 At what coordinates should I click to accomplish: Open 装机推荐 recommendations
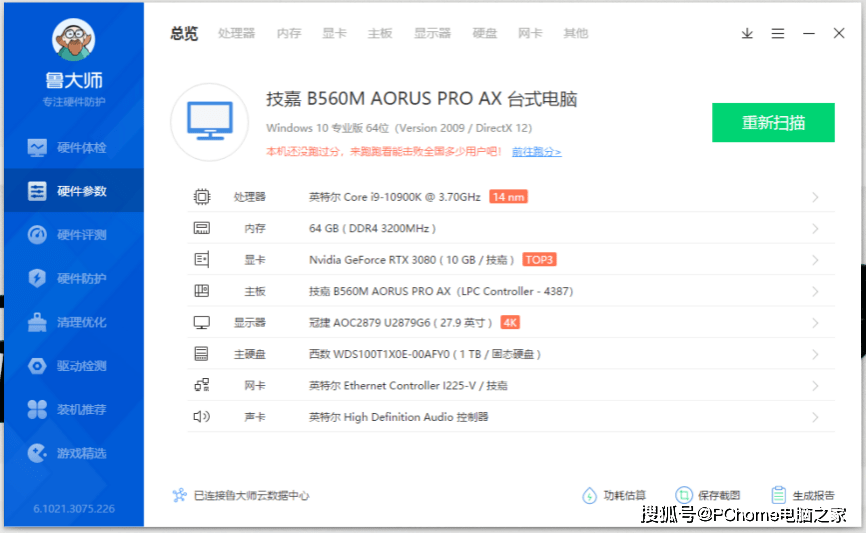73,409
